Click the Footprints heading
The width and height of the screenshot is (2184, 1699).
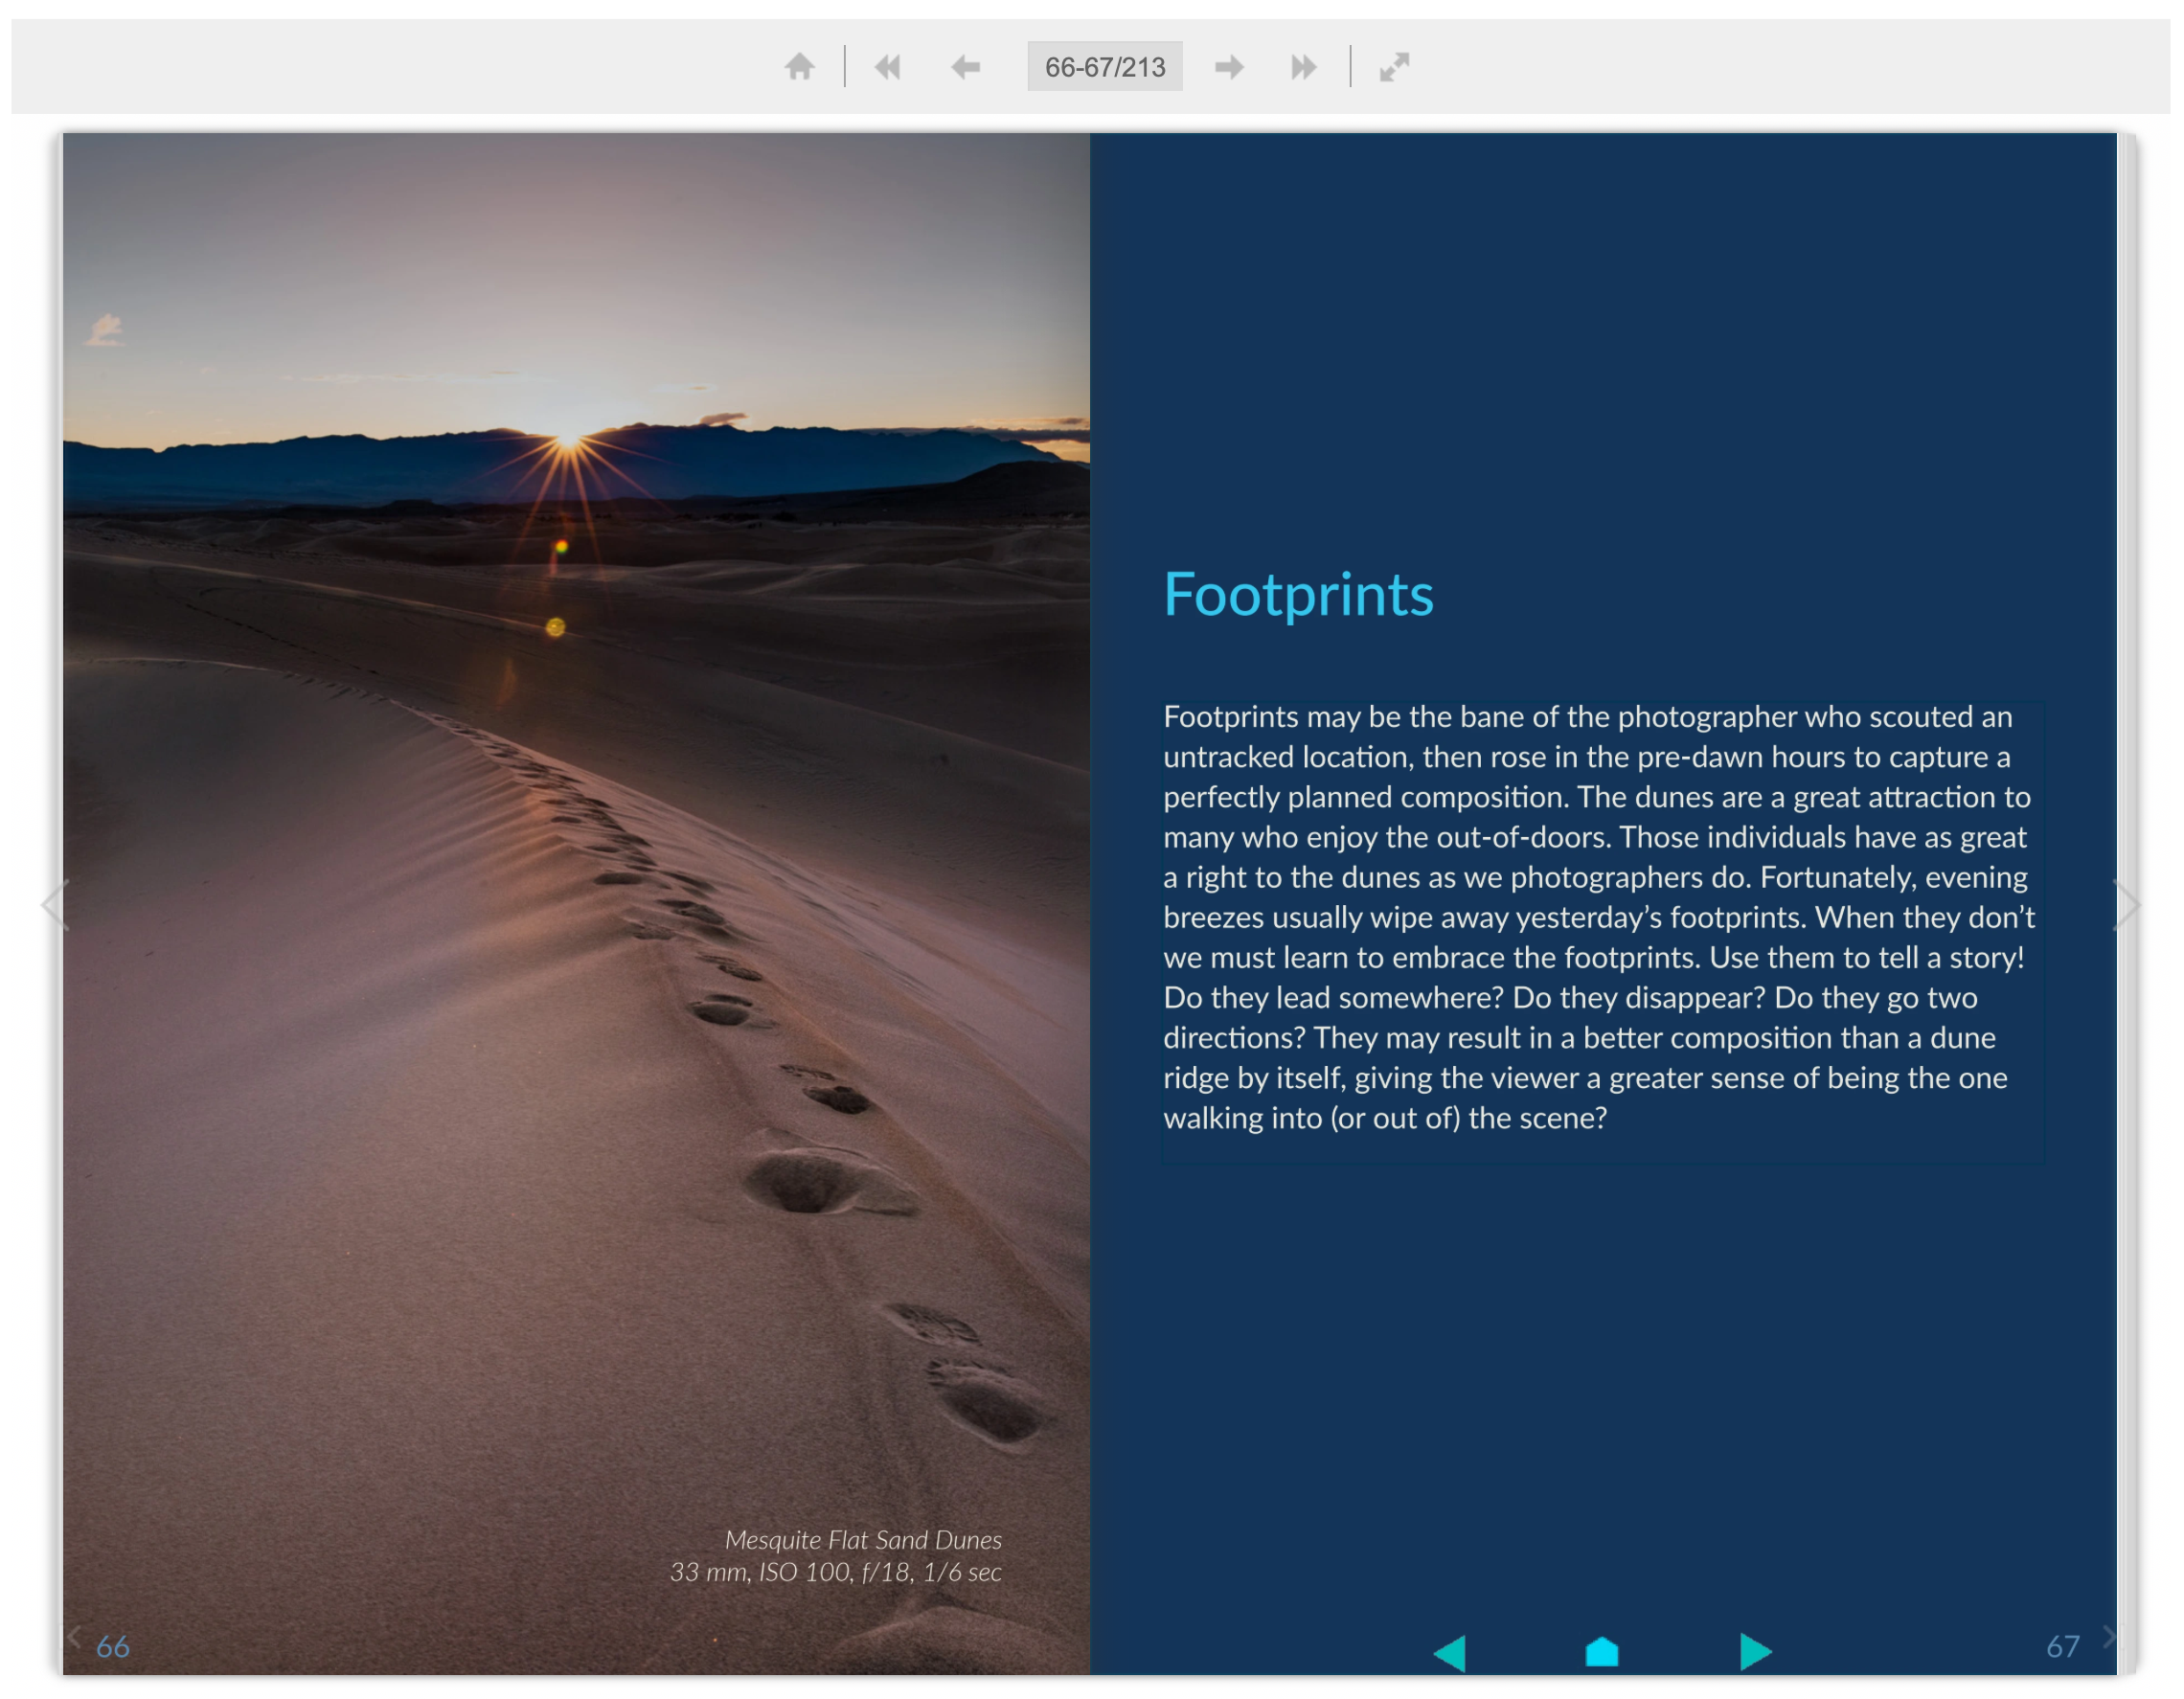[x=1298, y=595]
